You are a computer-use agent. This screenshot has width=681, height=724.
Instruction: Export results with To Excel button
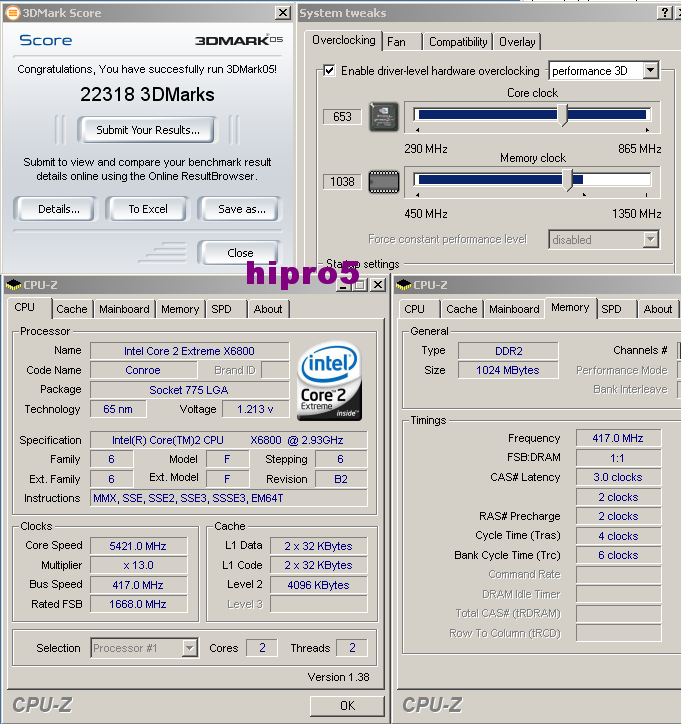148,209
